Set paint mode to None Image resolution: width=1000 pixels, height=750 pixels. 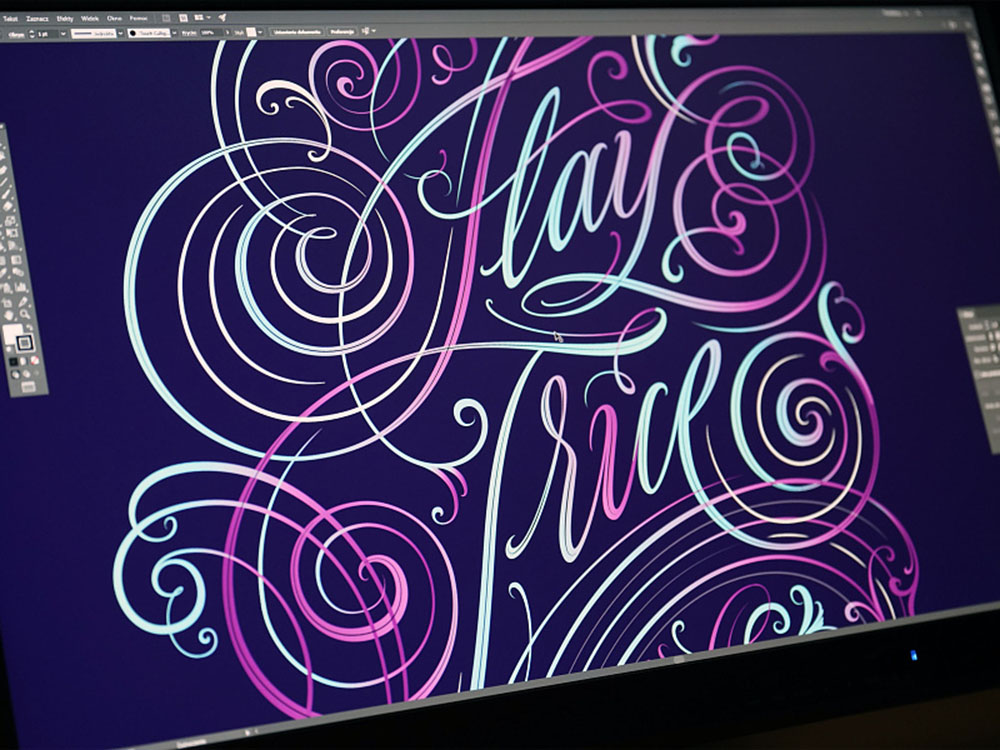(x=34, y=360)
